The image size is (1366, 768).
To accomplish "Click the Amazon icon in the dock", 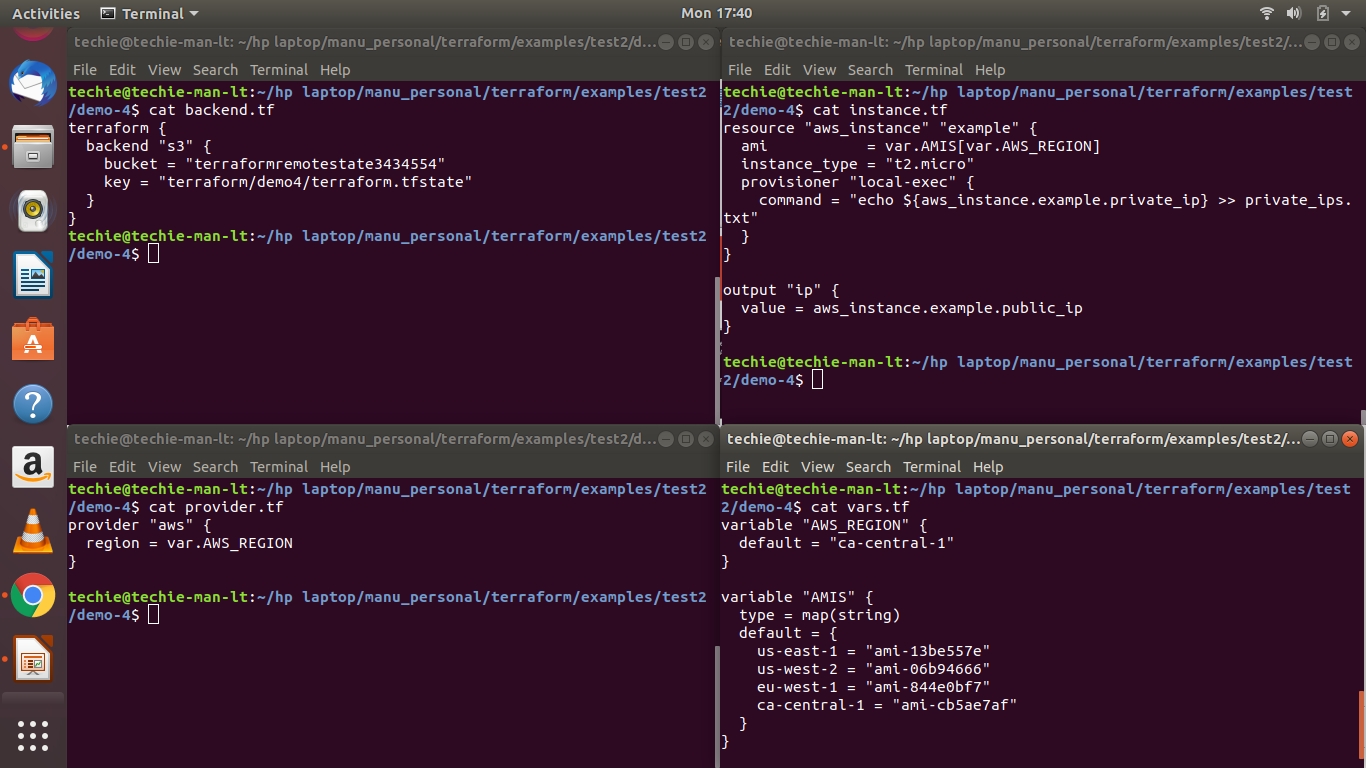I will point(33,467).
